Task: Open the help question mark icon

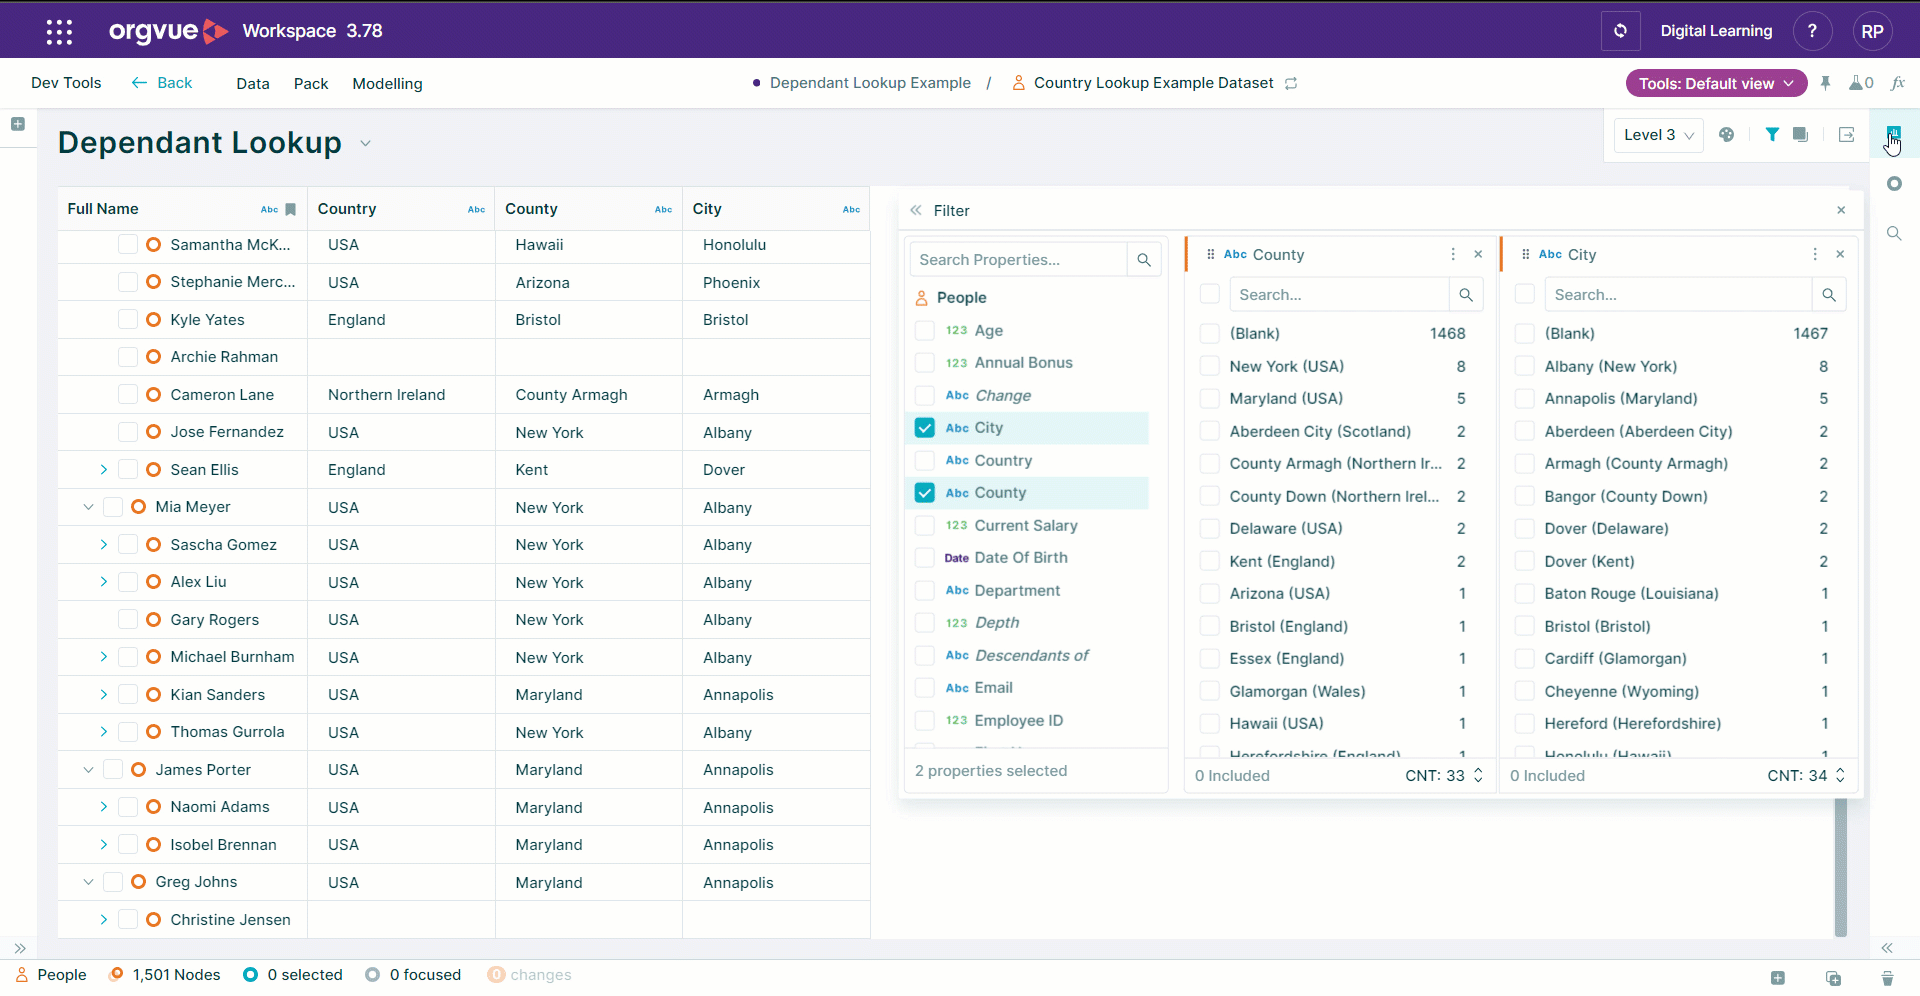Action: pyautogui.click(x=1812, y=31)
